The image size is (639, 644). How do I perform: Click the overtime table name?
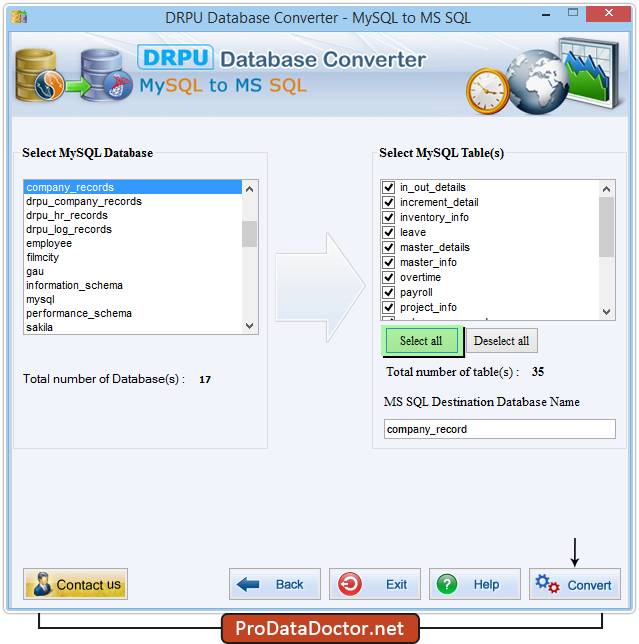(420, 277)
